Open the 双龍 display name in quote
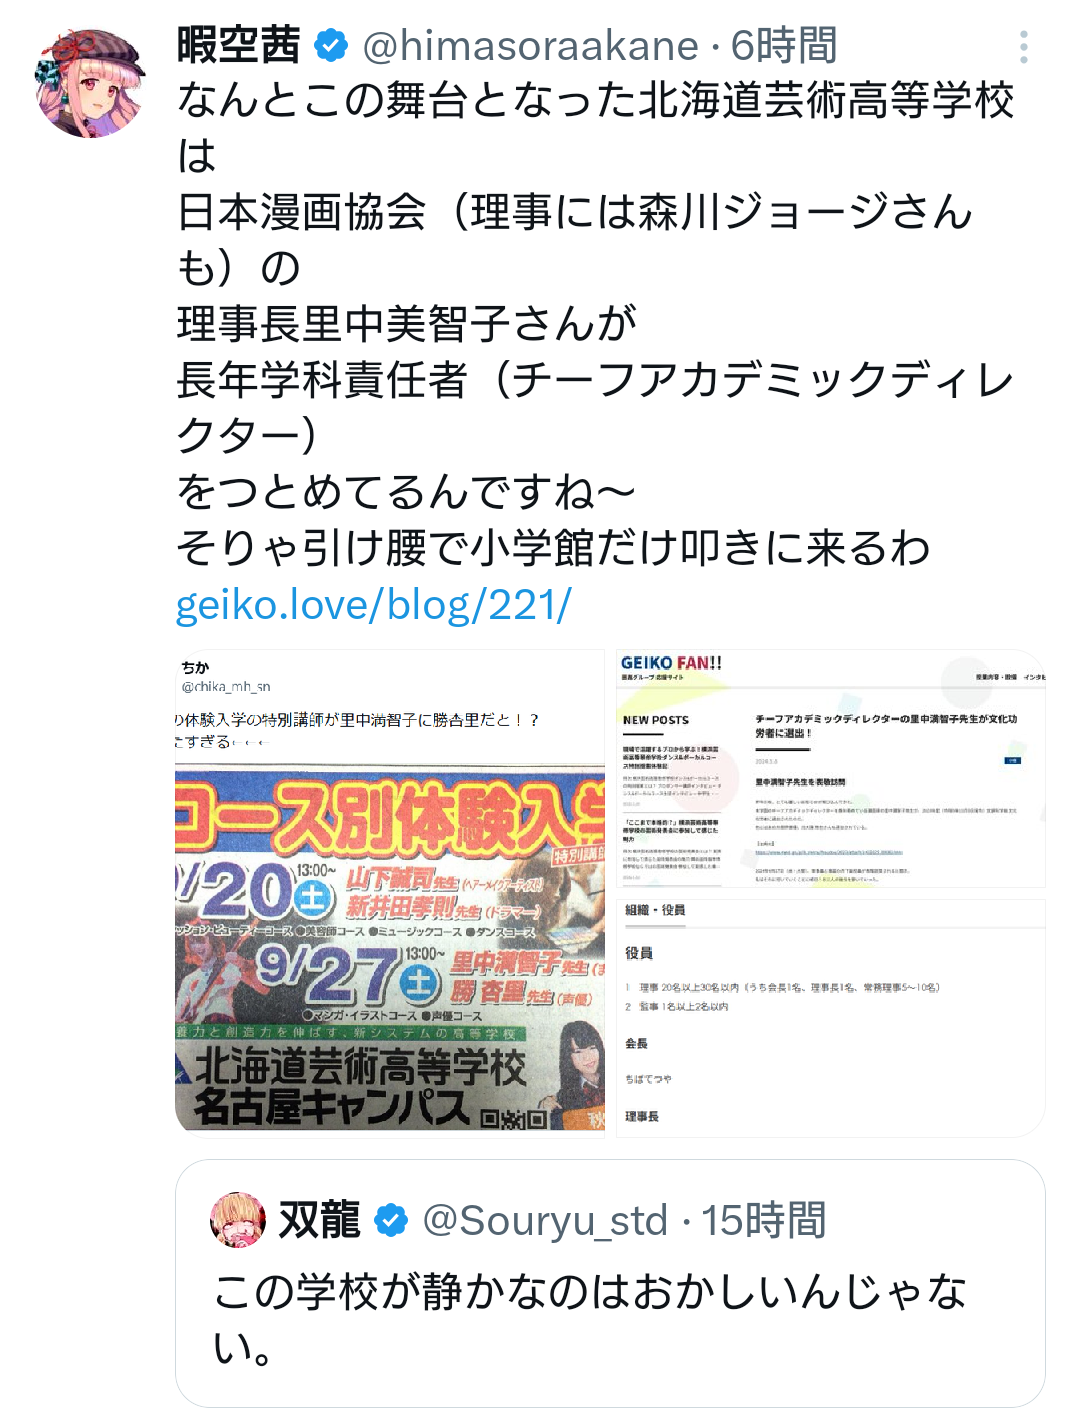The width and height of the screenshot is (1080, 1423). click(x=319, y=1220)
